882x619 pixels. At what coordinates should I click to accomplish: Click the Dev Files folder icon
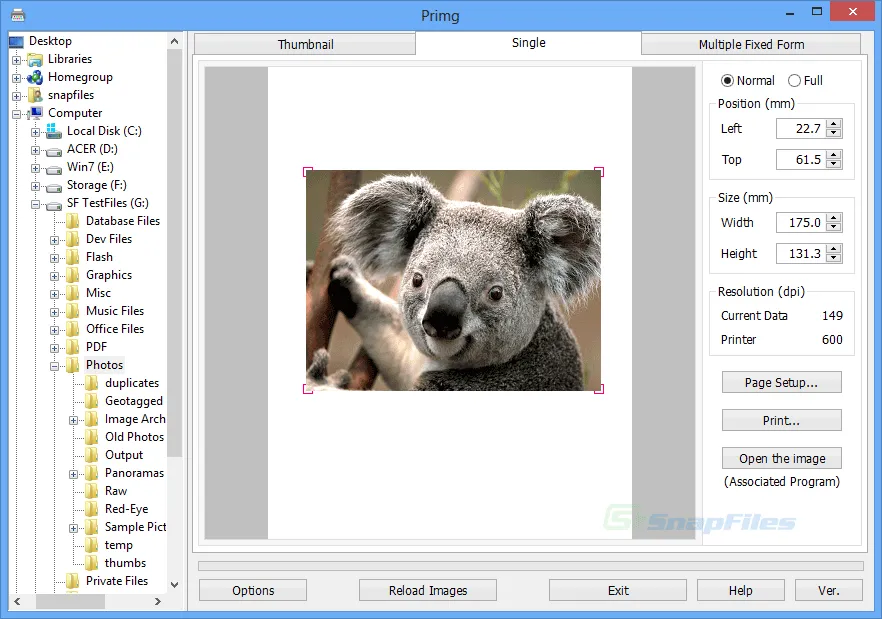(73, 239)
